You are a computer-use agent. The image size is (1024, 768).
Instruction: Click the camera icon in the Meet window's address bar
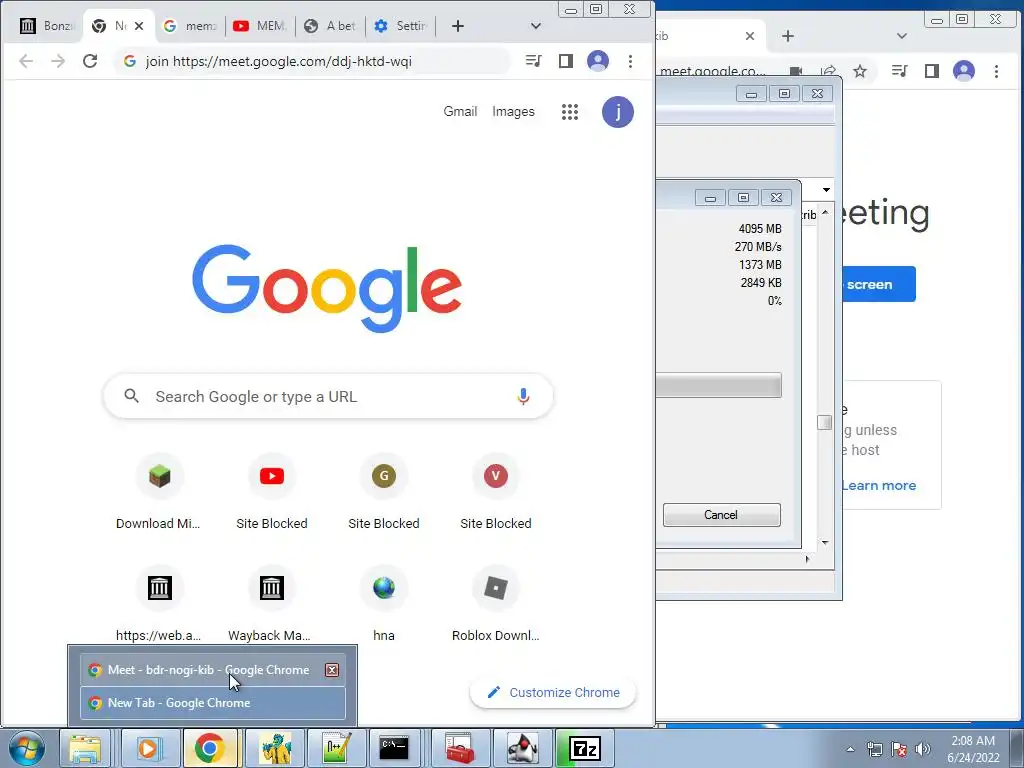[x=795, y=71]
